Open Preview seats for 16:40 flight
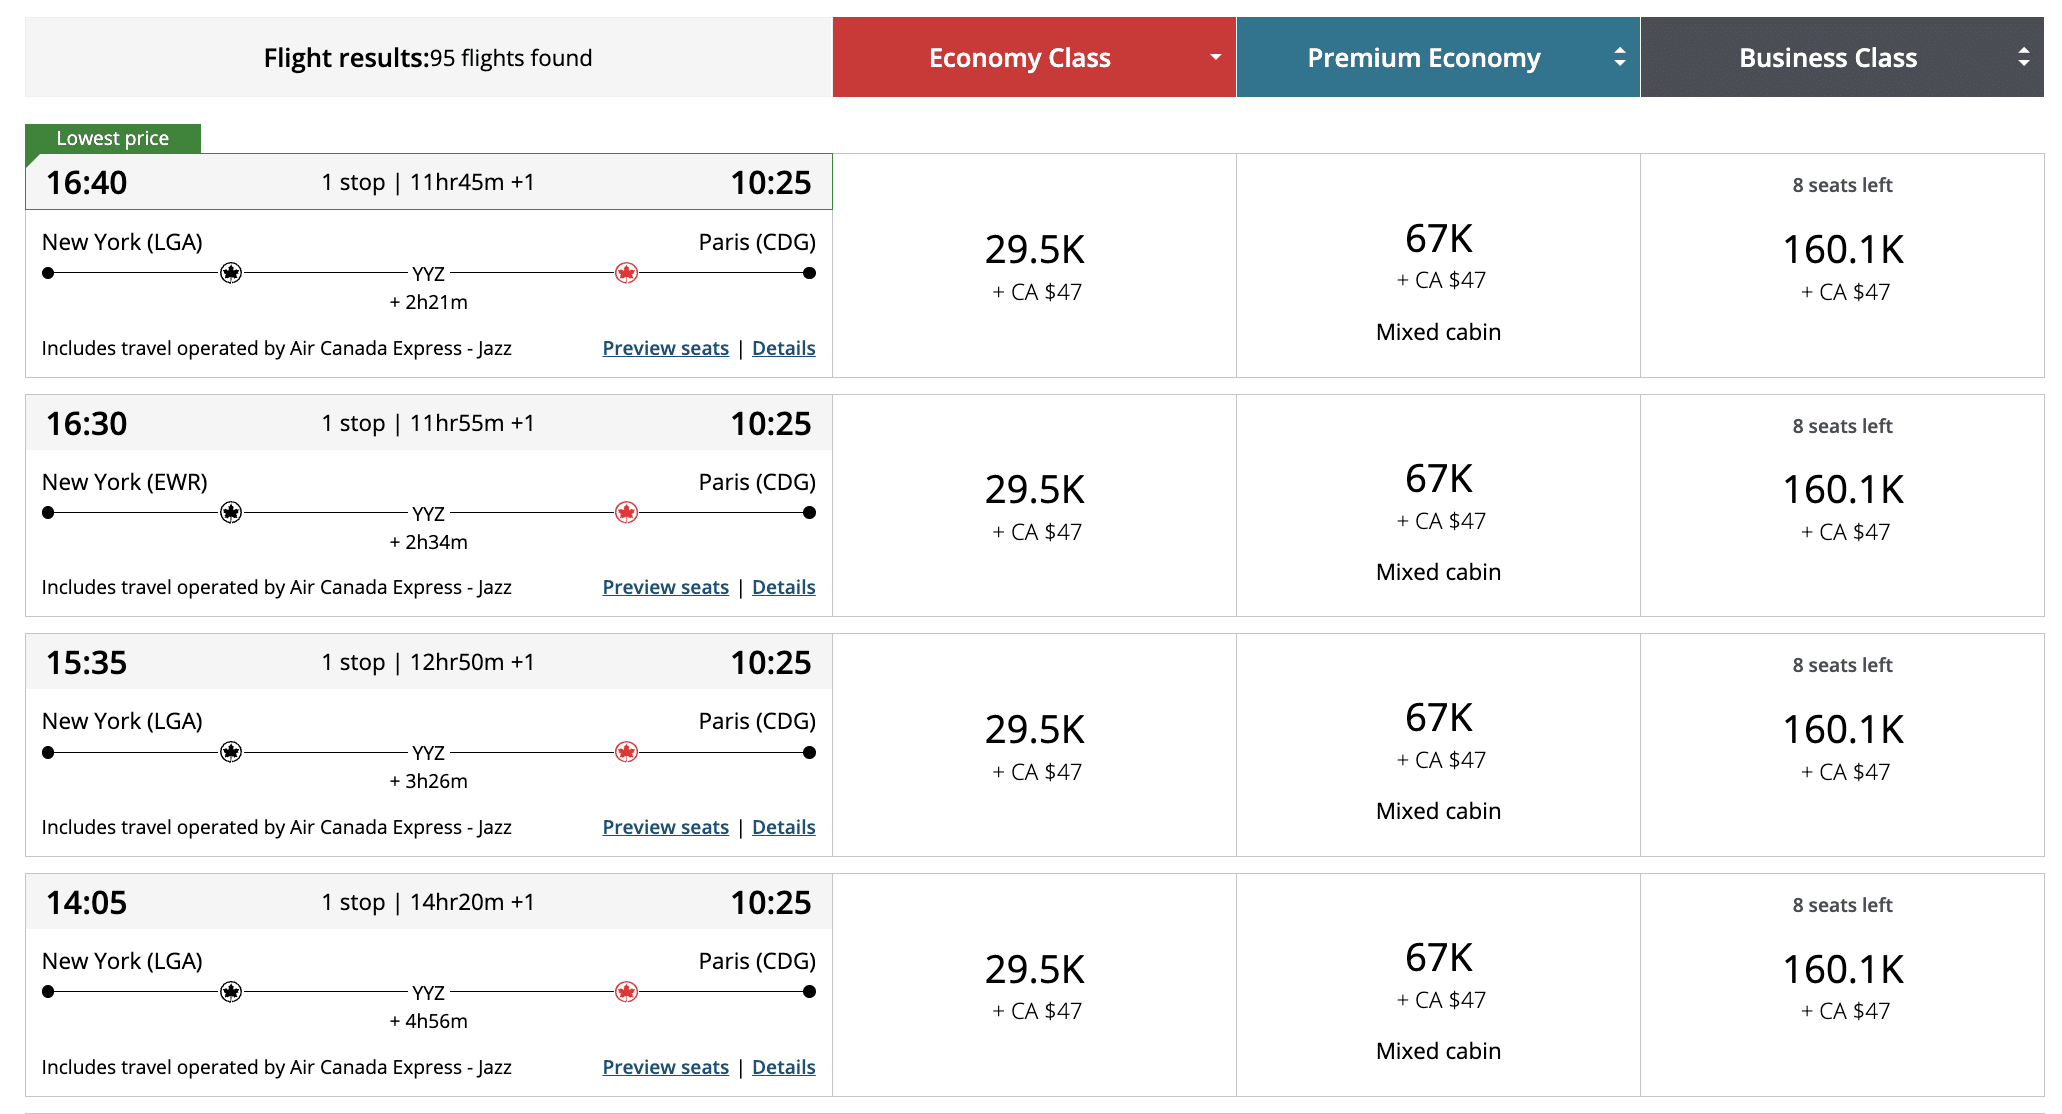 [x=665, y=348]
